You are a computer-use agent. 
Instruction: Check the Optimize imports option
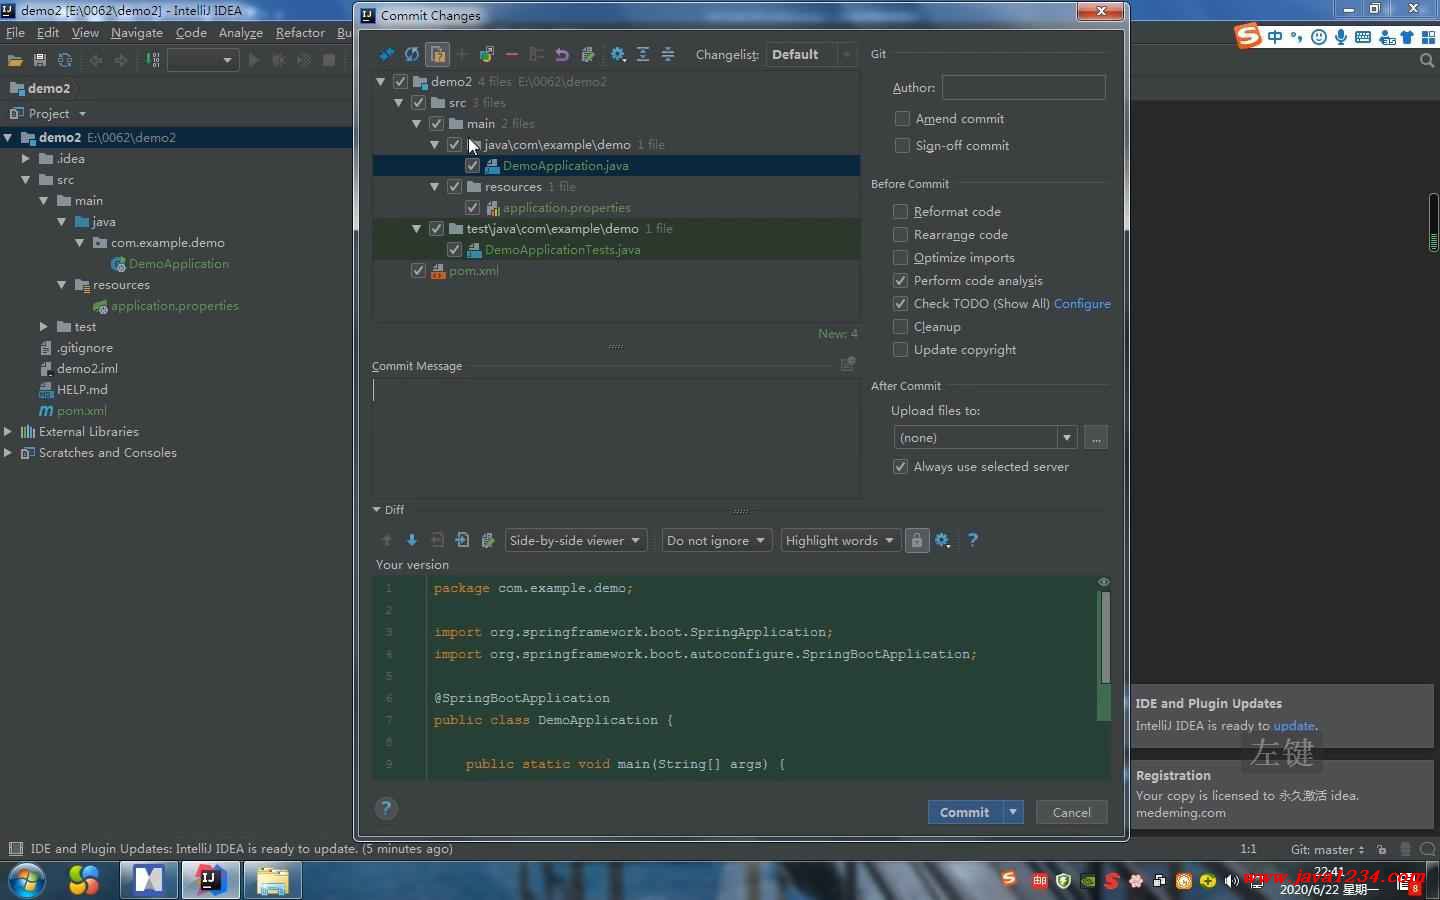coord(900,257)
